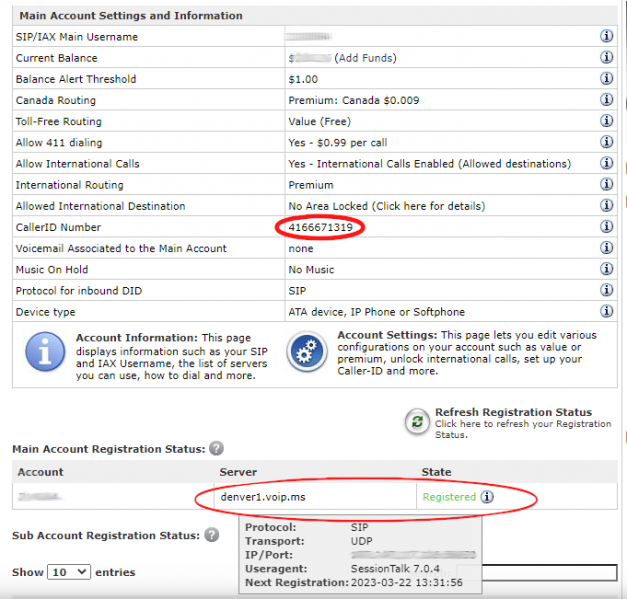Open the Show entries dropdown

[x=69, y=572]
